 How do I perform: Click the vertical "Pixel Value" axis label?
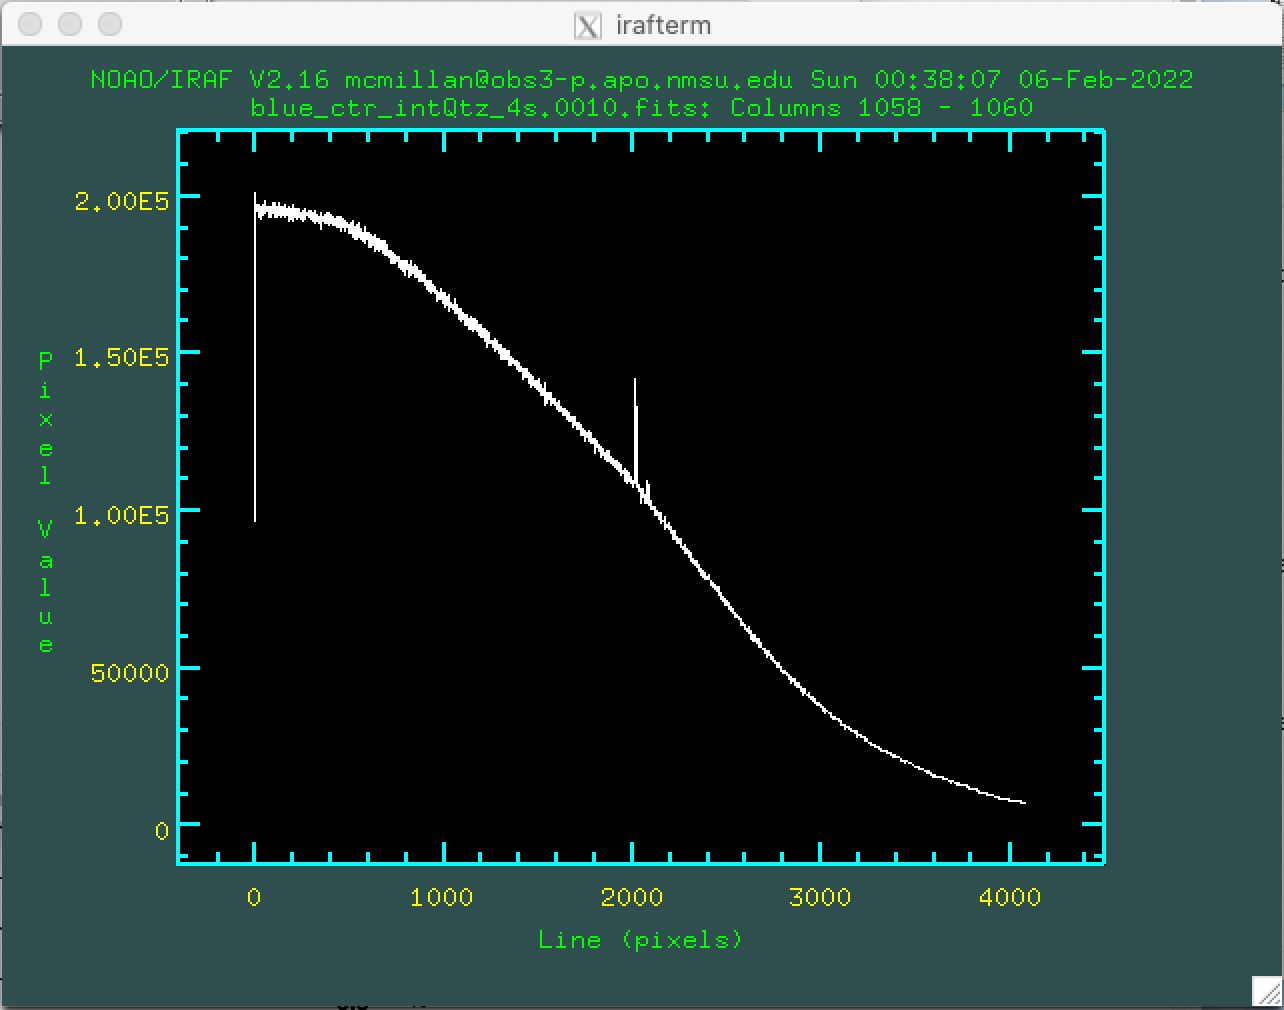tap(45, 502)
